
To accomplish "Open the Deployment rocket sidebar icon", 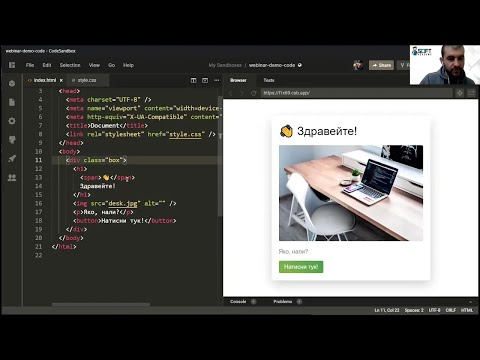I will point(12,159).
